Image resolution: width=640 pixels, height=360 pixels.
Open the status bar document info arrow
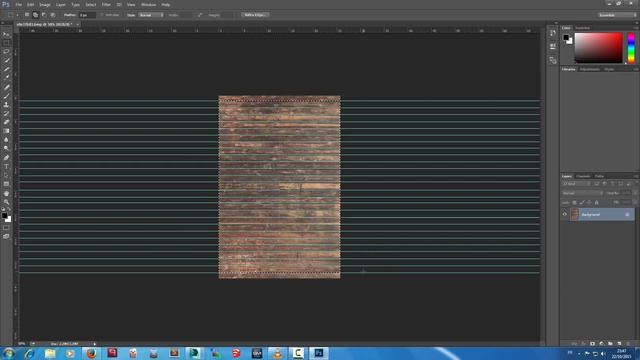click(95, 344)
